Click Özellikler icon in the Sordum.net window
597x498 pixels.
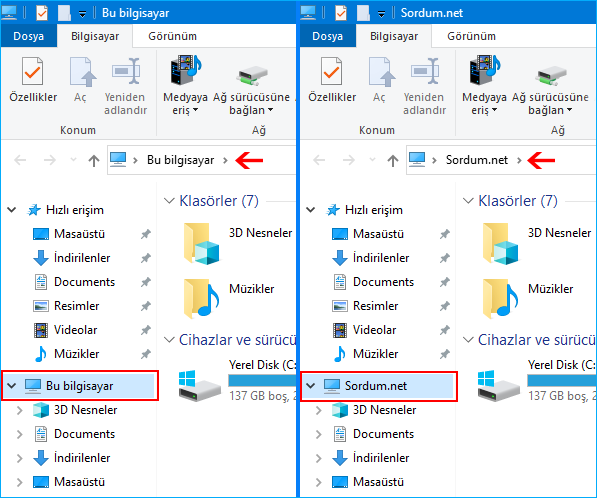pos(331,71)
